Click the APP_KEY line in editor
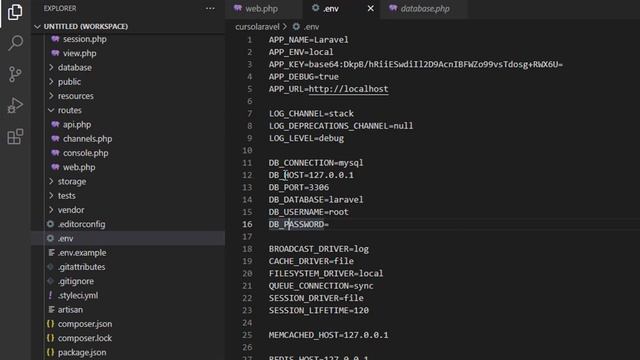This screenshot has height=360, width=640. 416,64
